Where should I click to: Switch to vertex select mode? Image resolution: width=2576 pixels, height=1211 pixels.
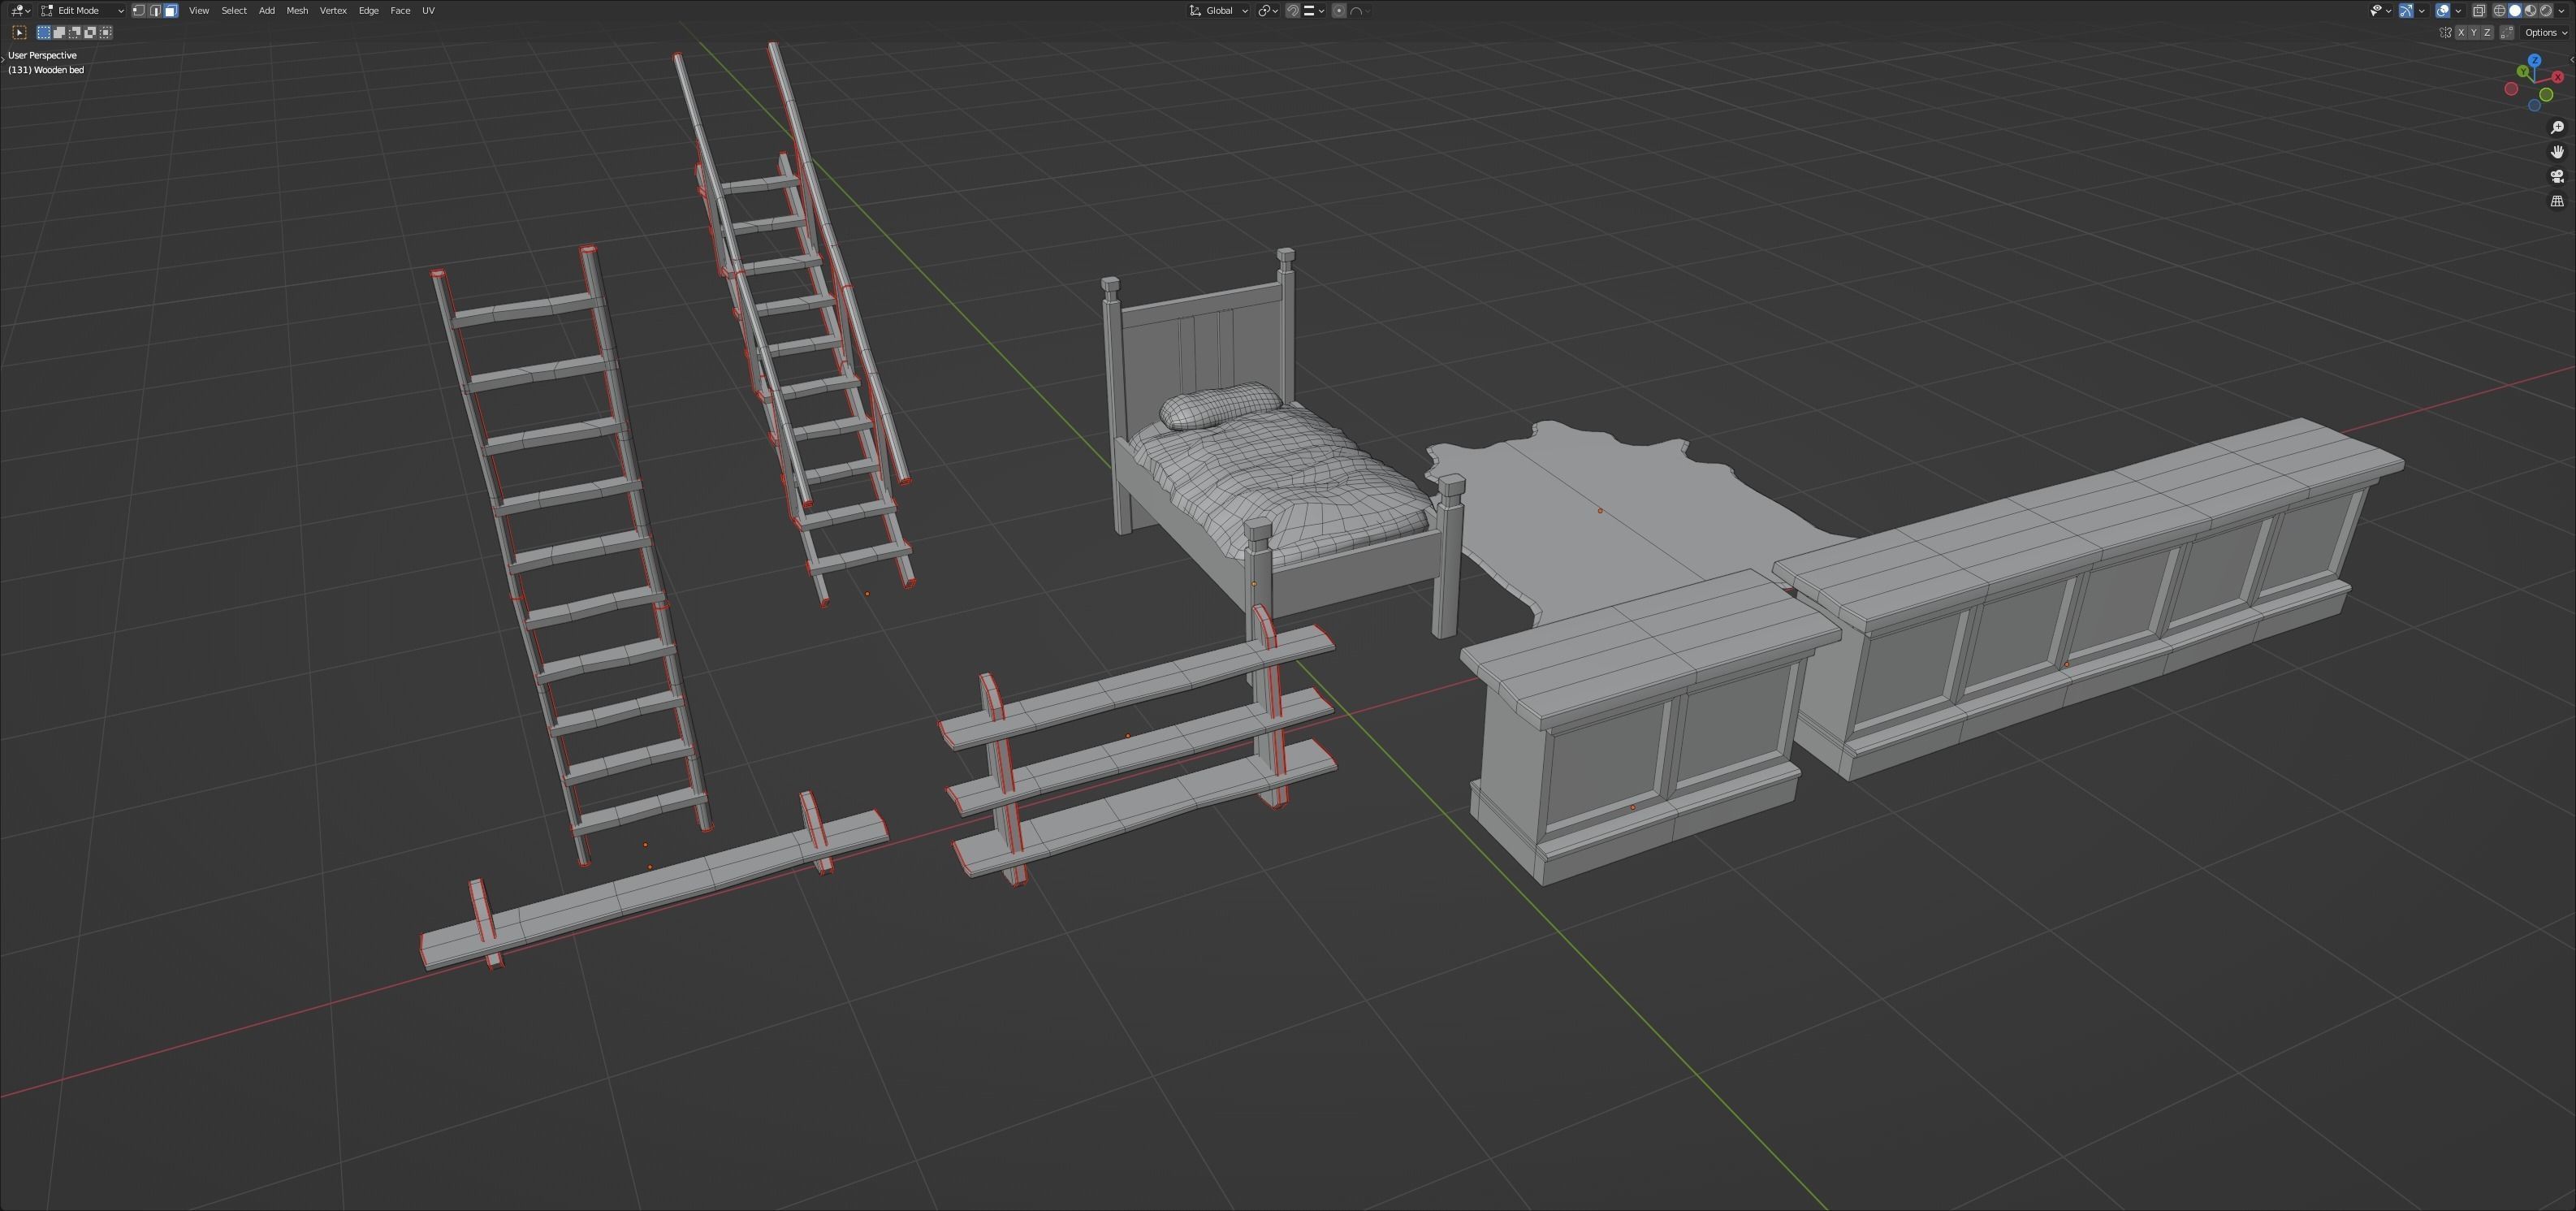(x=139, y=10)
